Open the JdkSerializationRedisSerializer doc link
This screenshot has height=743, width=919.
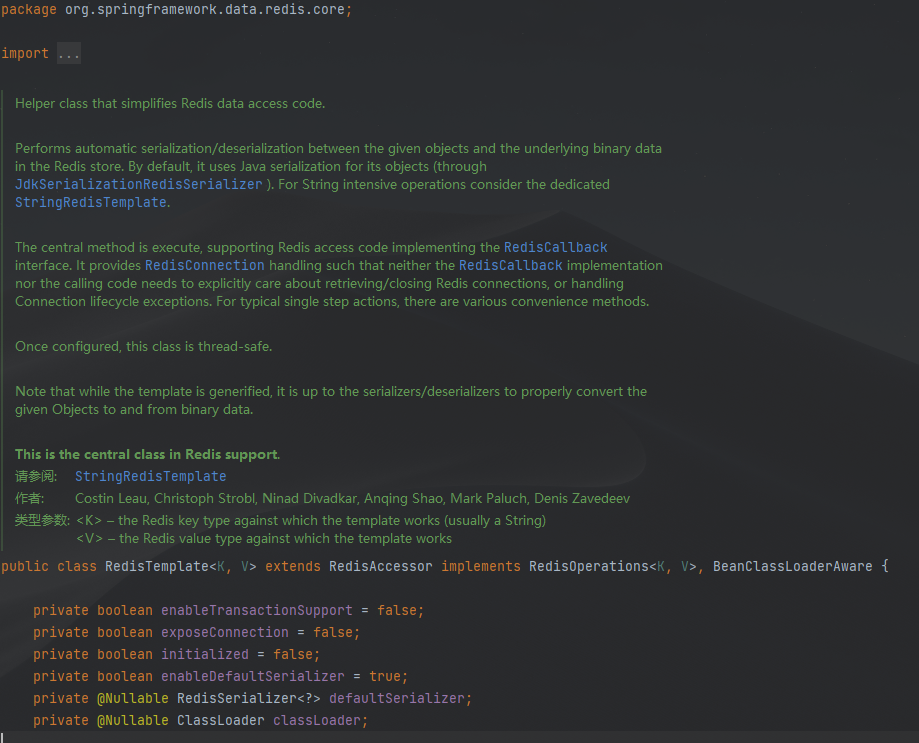[x=138, y=185]
